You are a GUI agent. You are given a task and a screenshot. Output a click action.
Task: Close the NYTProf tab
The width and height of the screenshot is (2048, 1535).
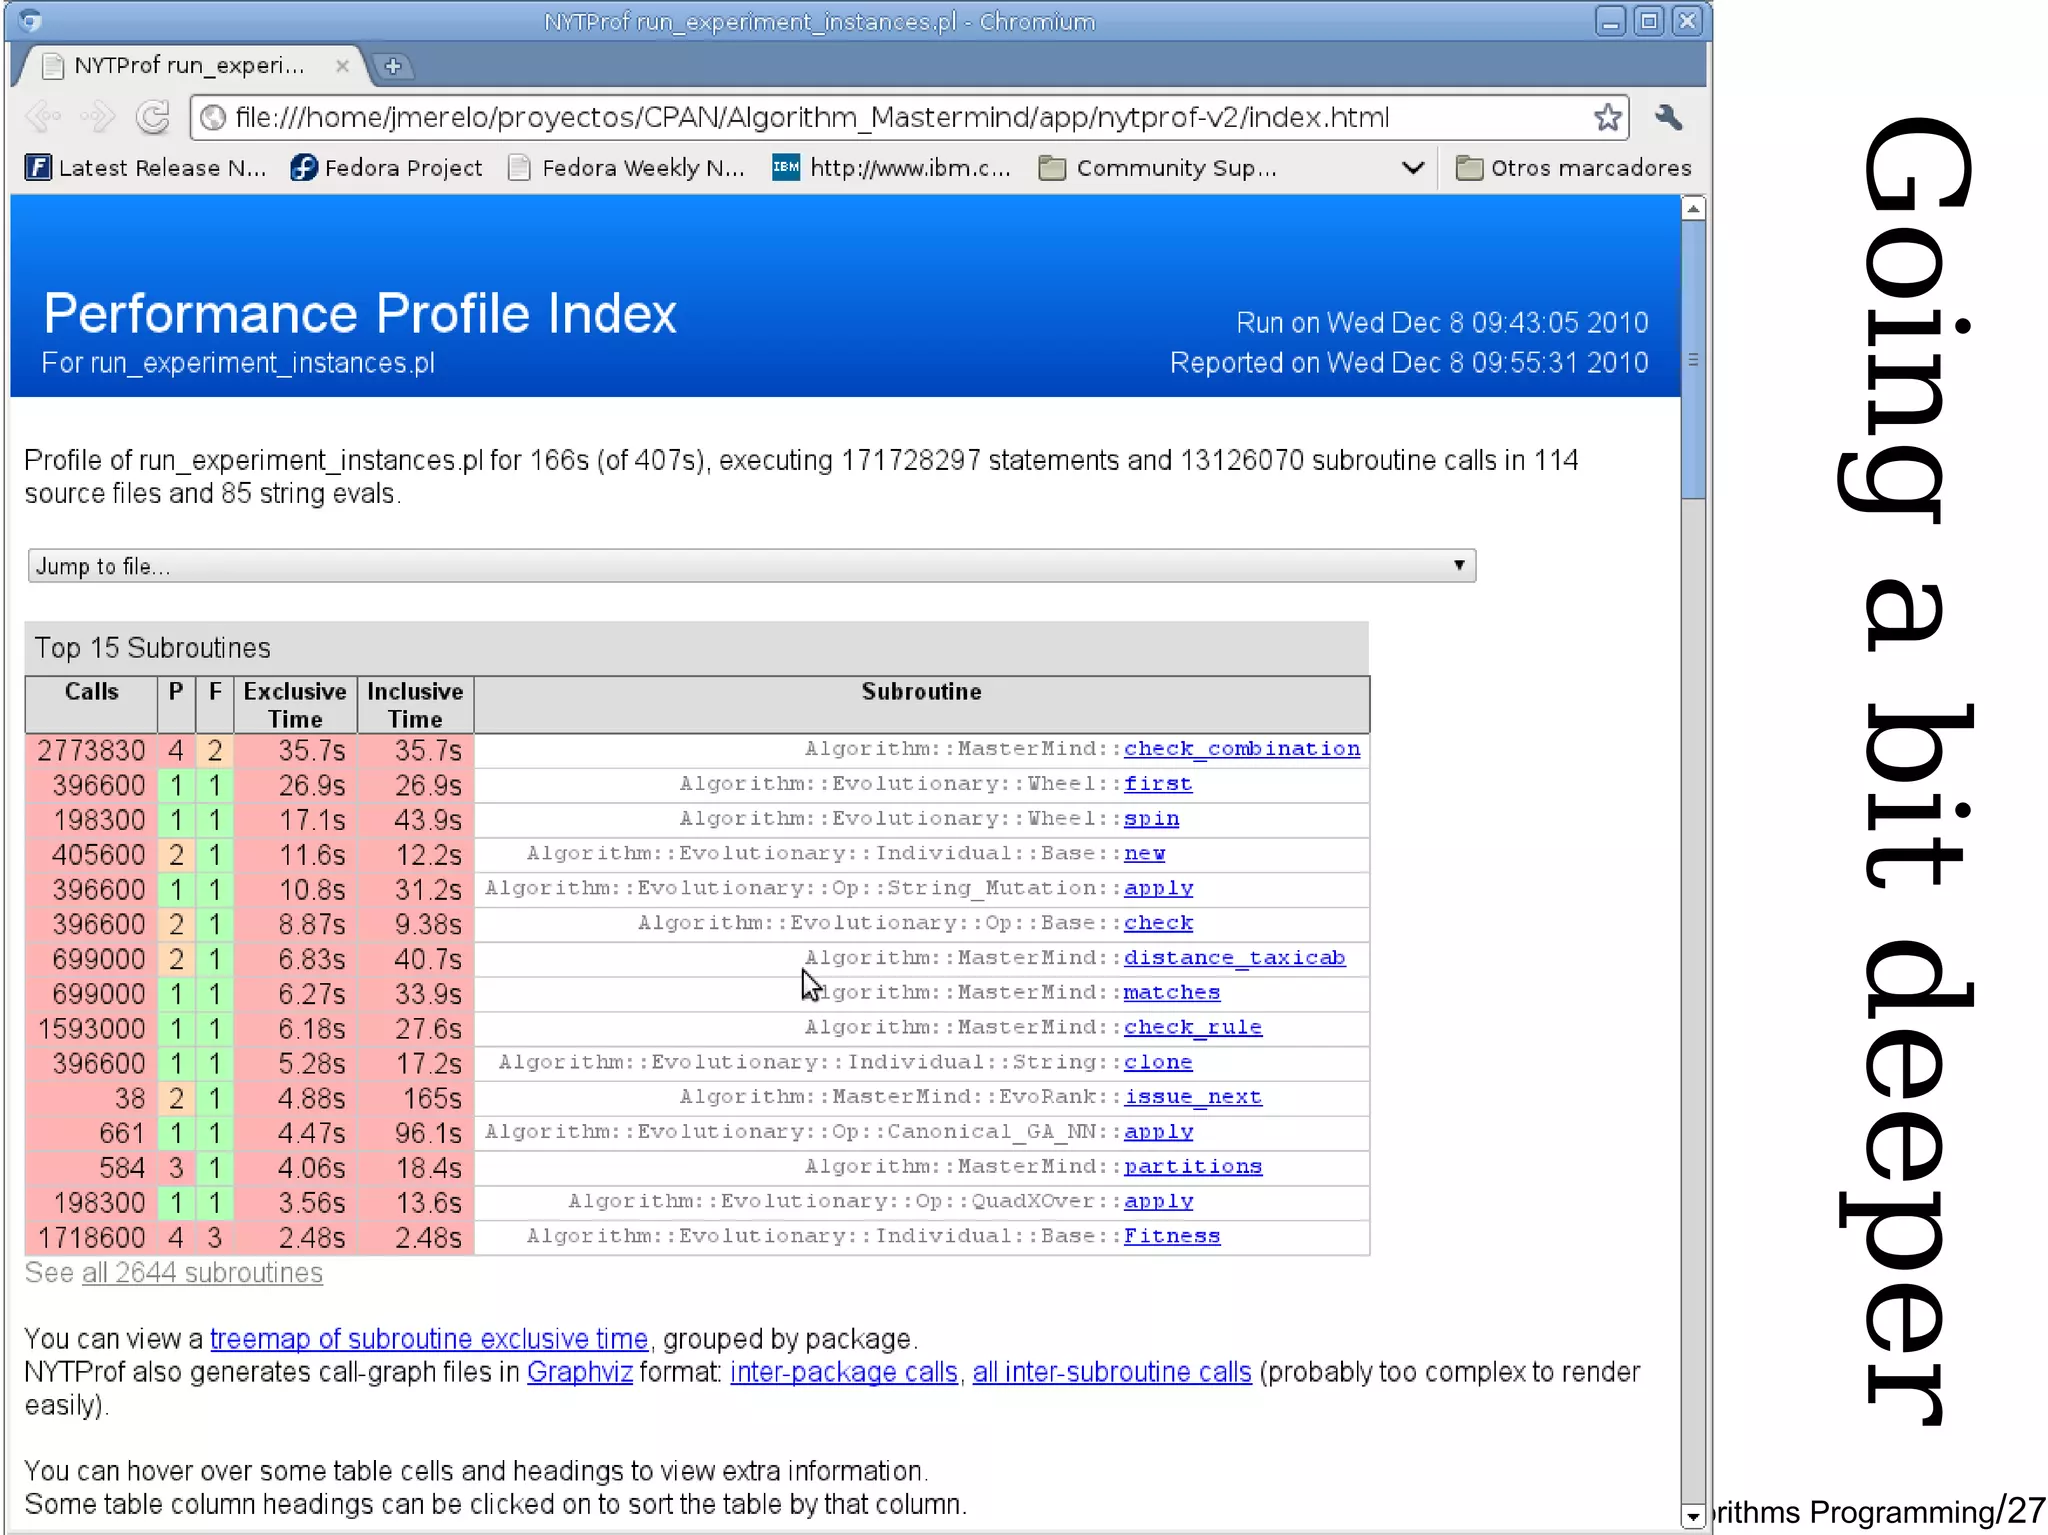point(342,66)
